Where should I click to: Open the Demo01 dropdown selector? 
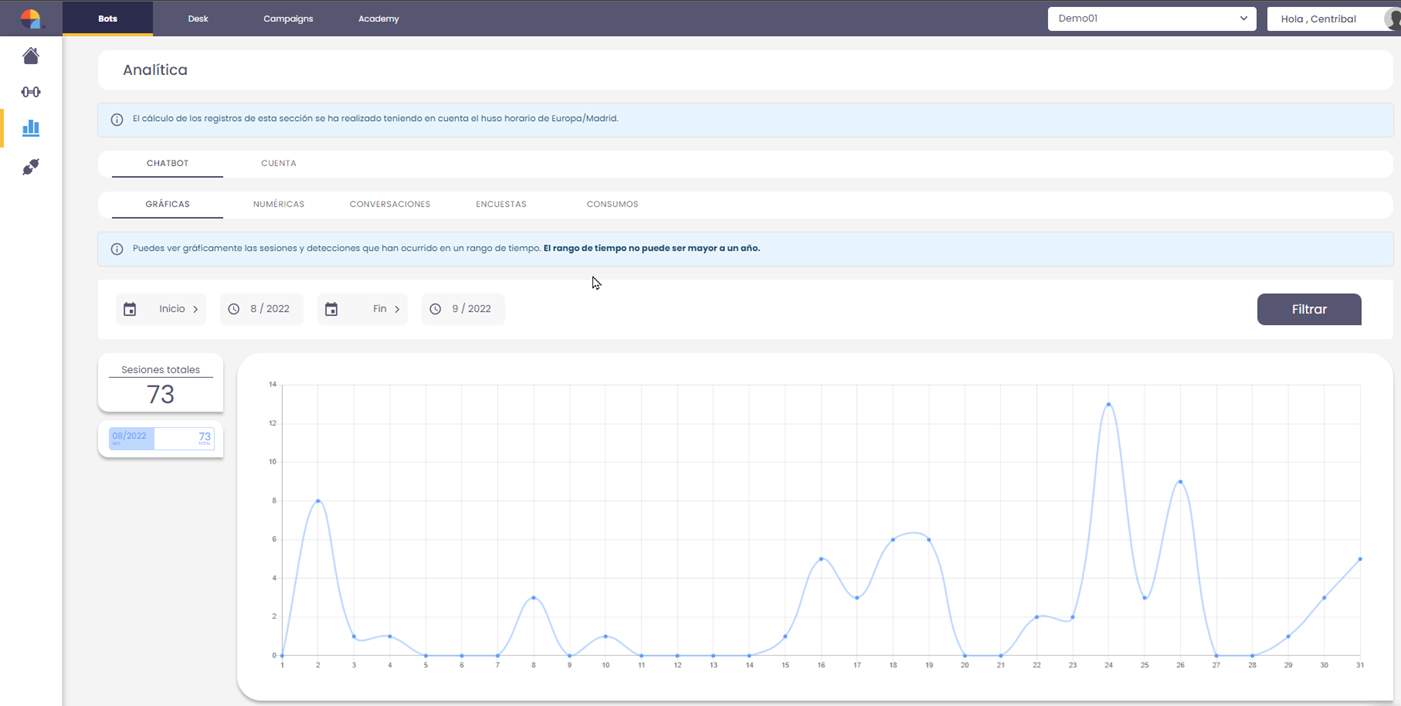1151,19
